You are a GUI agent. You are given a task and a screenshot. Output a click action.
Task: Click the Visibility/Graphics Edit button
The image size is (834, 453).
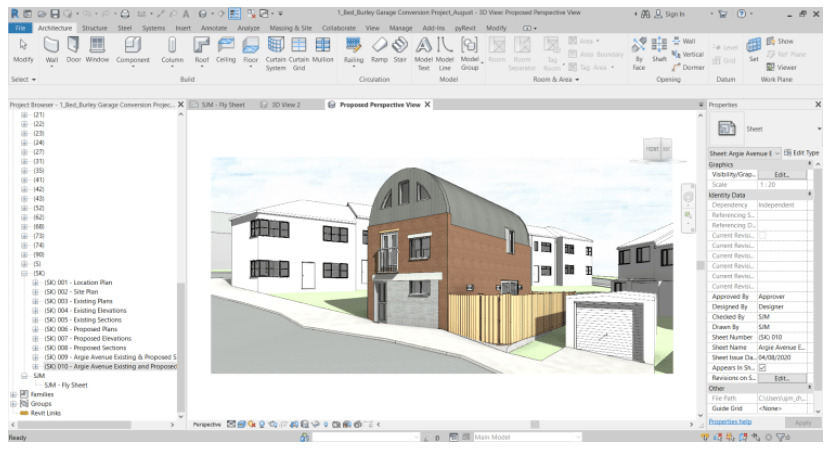click(x=782, y=174)
